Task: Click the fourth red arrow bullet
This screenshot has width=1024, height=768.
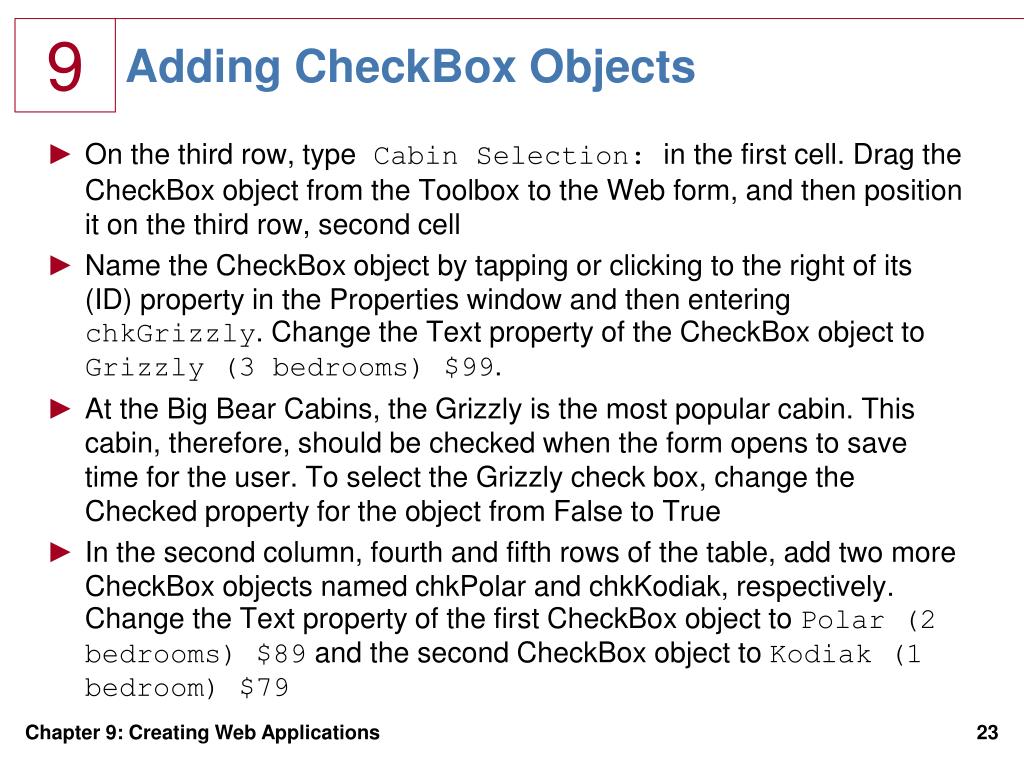Action: pyautogui.click(x=60, y=552)
